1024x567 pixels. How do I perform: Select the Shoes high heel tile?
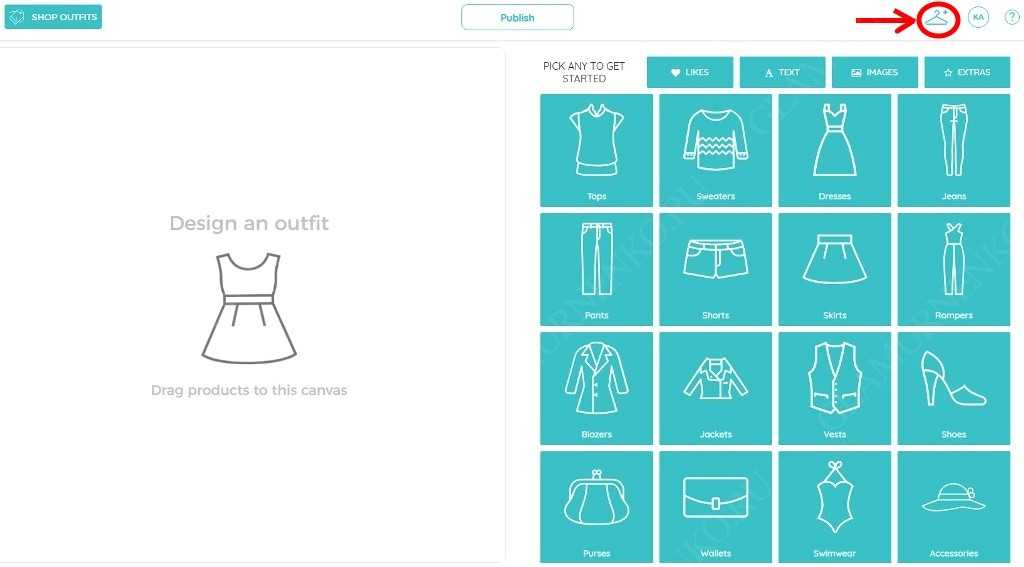(953, 388)
